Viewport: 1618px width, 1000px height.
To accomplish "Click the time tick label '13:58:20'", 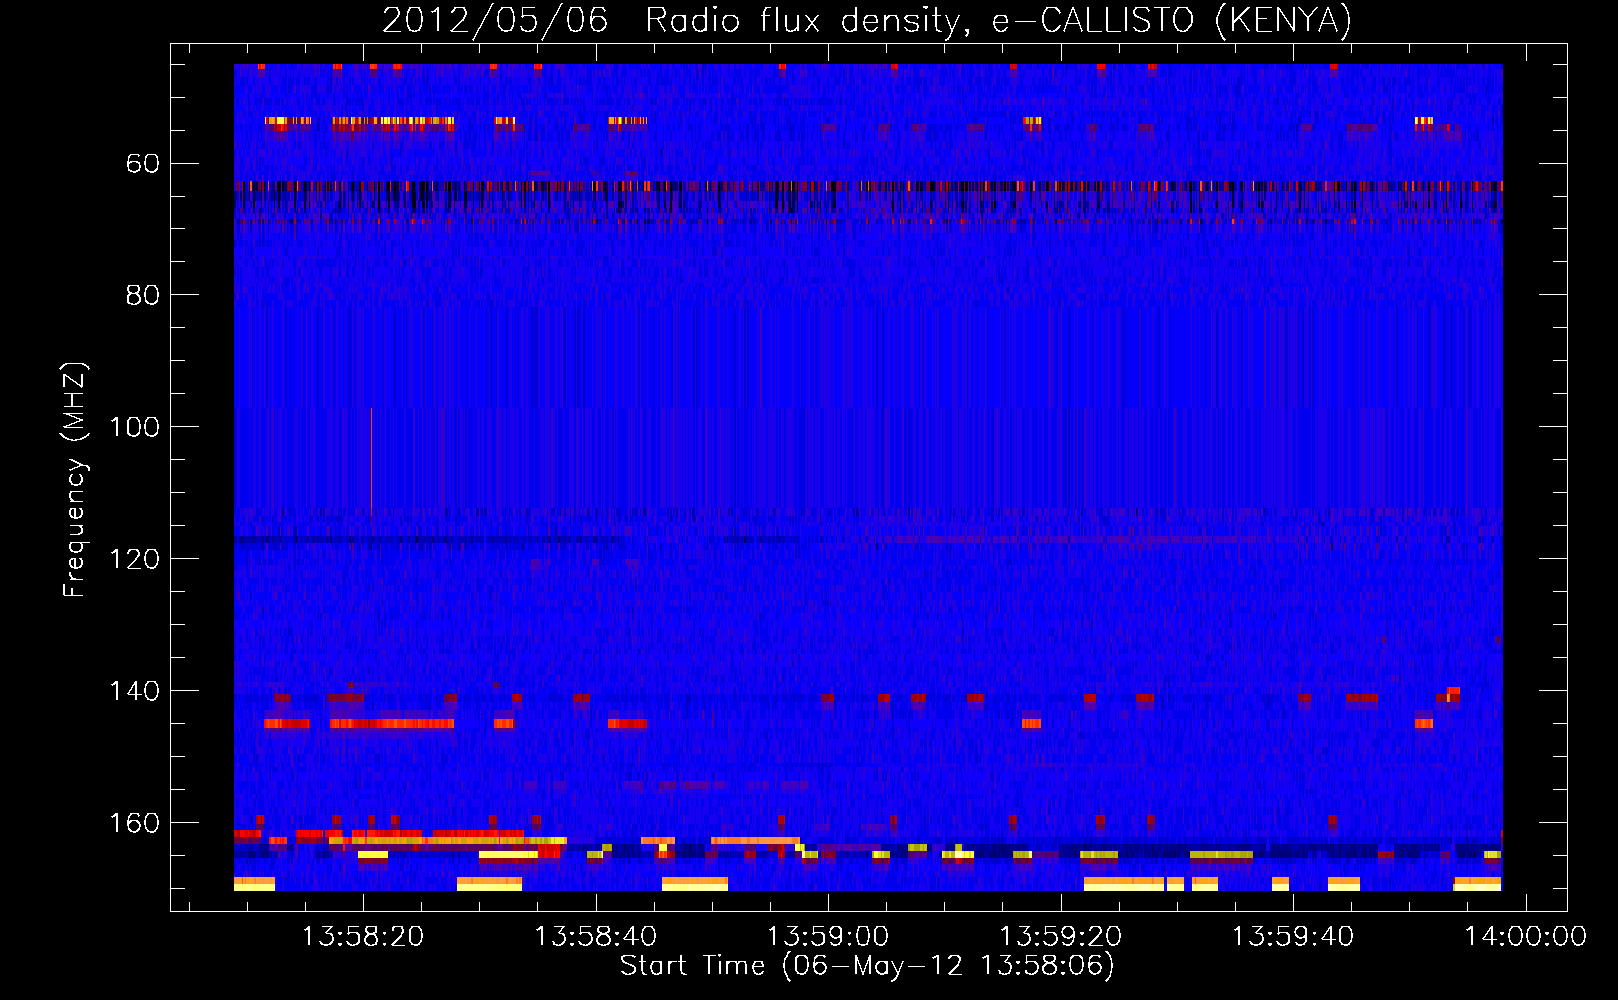I will (363, 937).
